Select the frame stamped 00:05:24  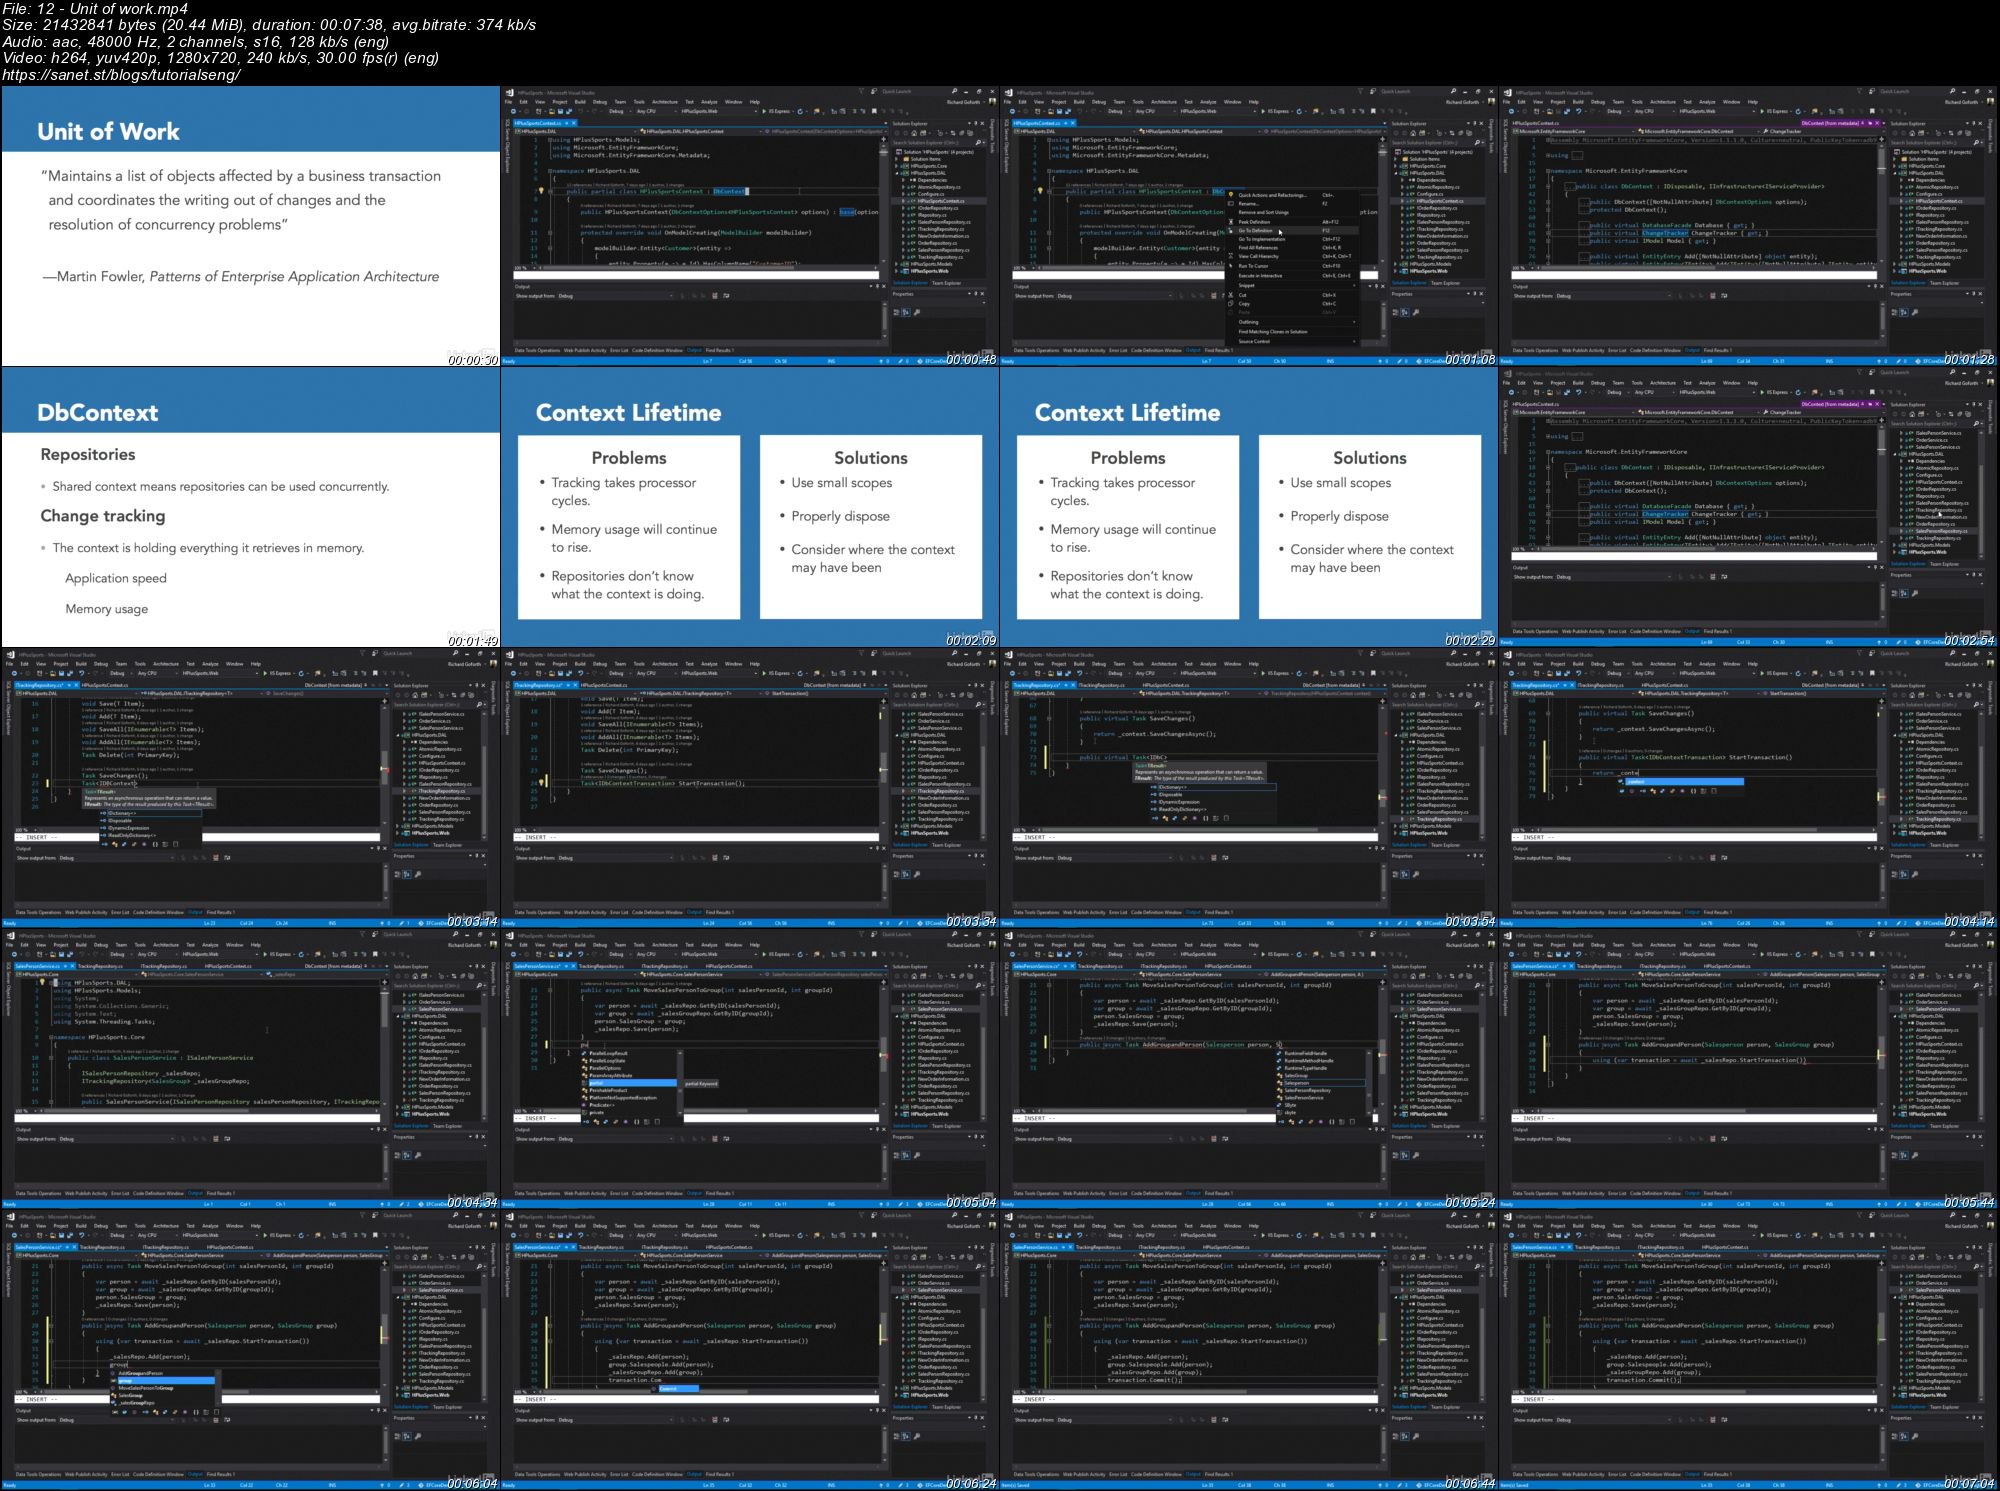(1248, 1069)
